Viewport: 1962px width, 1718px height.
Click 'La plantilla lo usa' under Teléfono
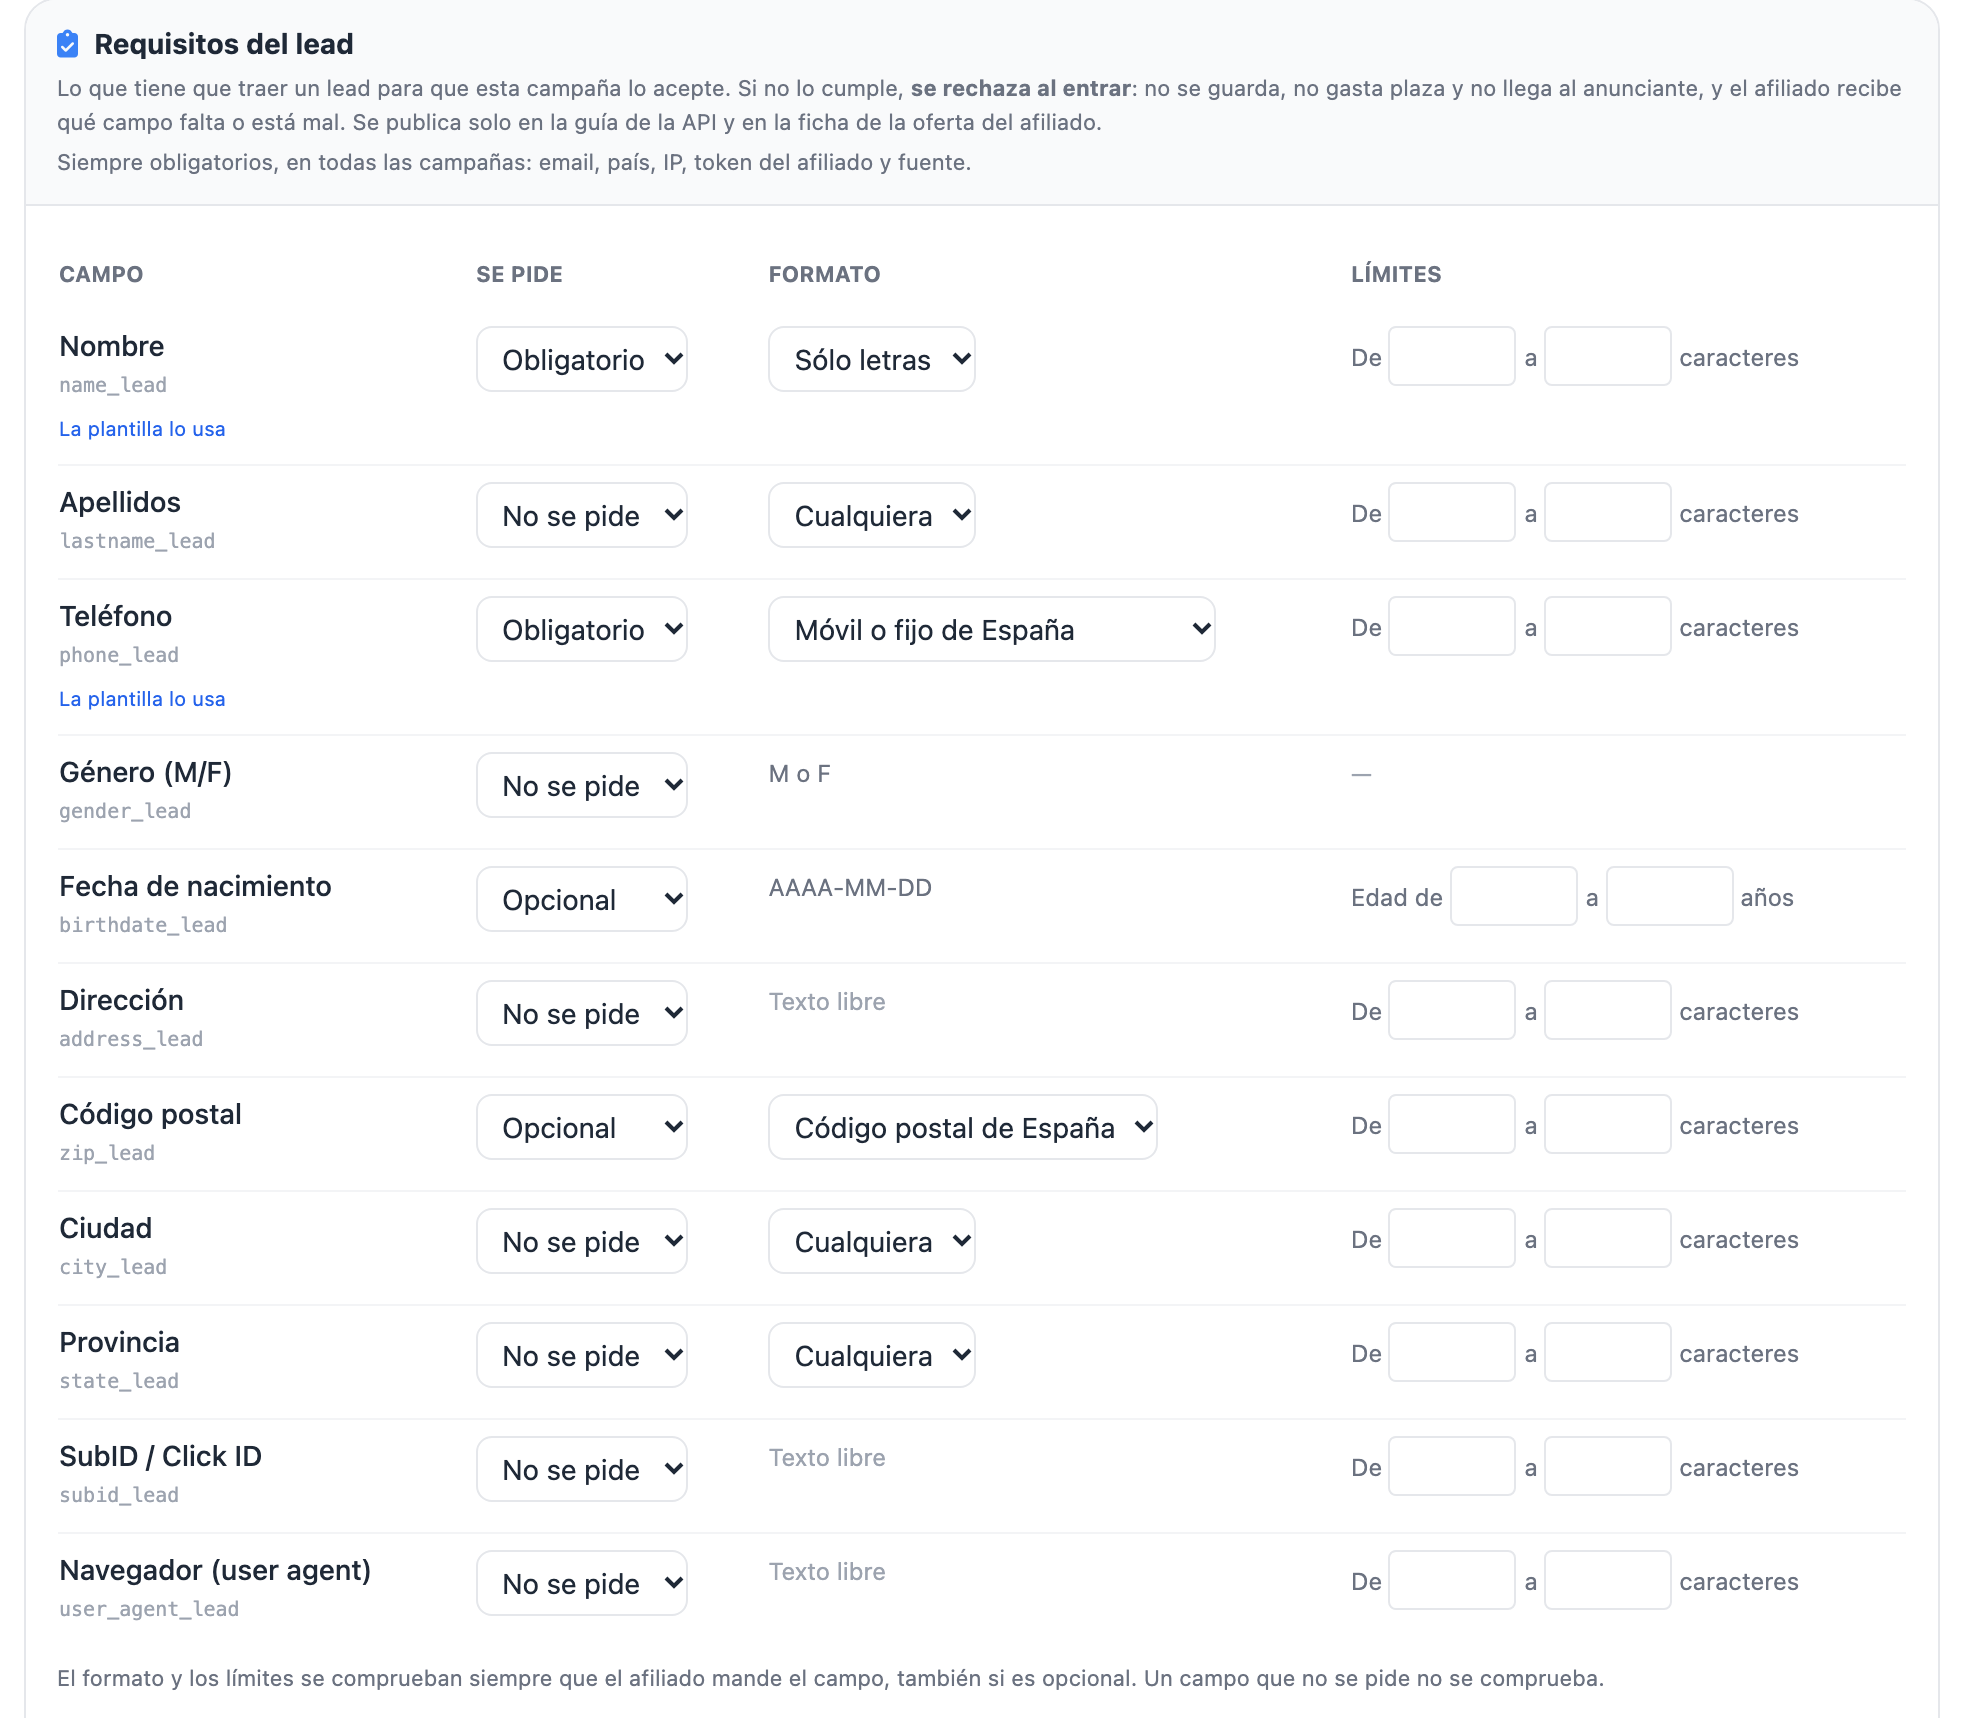142,699
